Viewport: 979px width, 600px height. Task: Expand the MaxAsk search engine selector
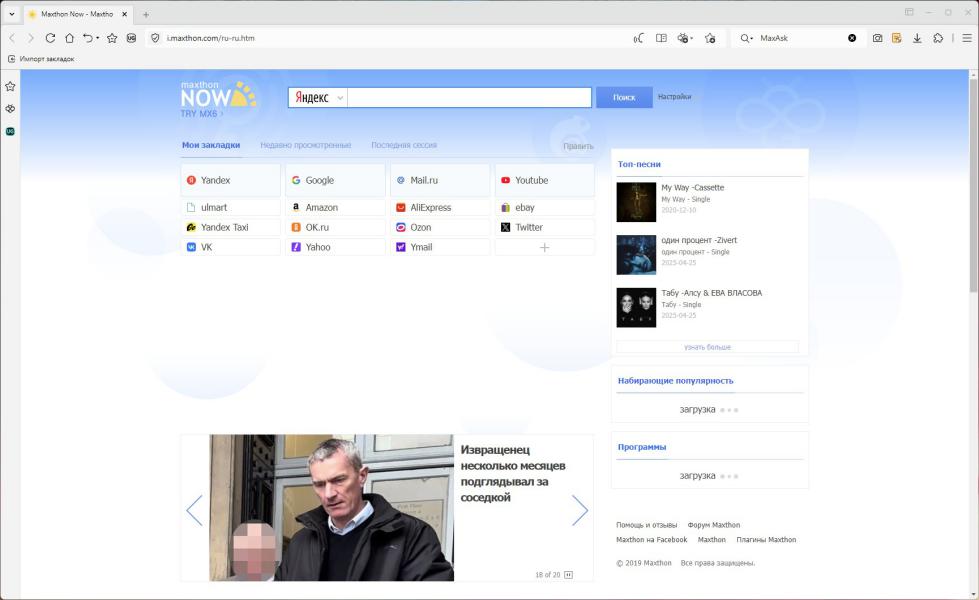pyautogui.click(x=747, y=38)
